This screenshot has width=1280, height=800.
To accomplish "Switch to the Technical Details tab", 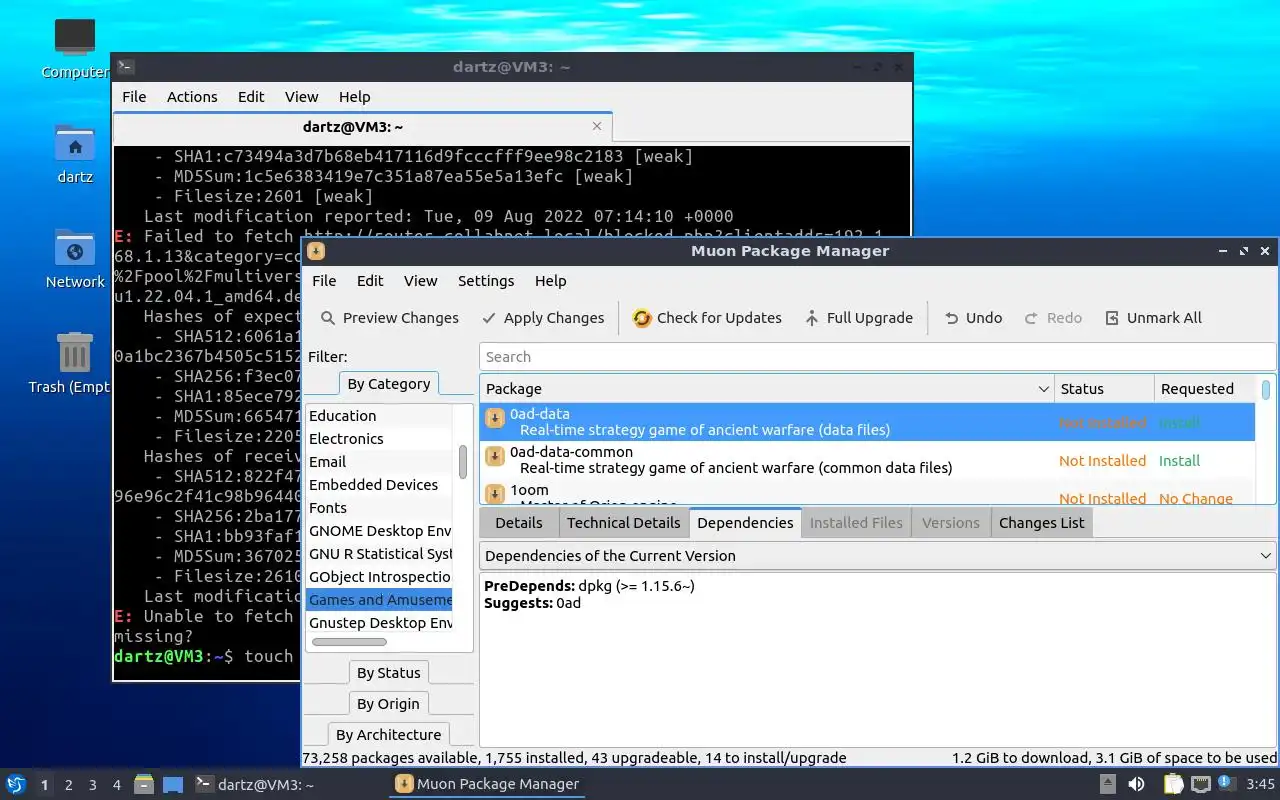I will pyautogui.click(x=623, y=523).
